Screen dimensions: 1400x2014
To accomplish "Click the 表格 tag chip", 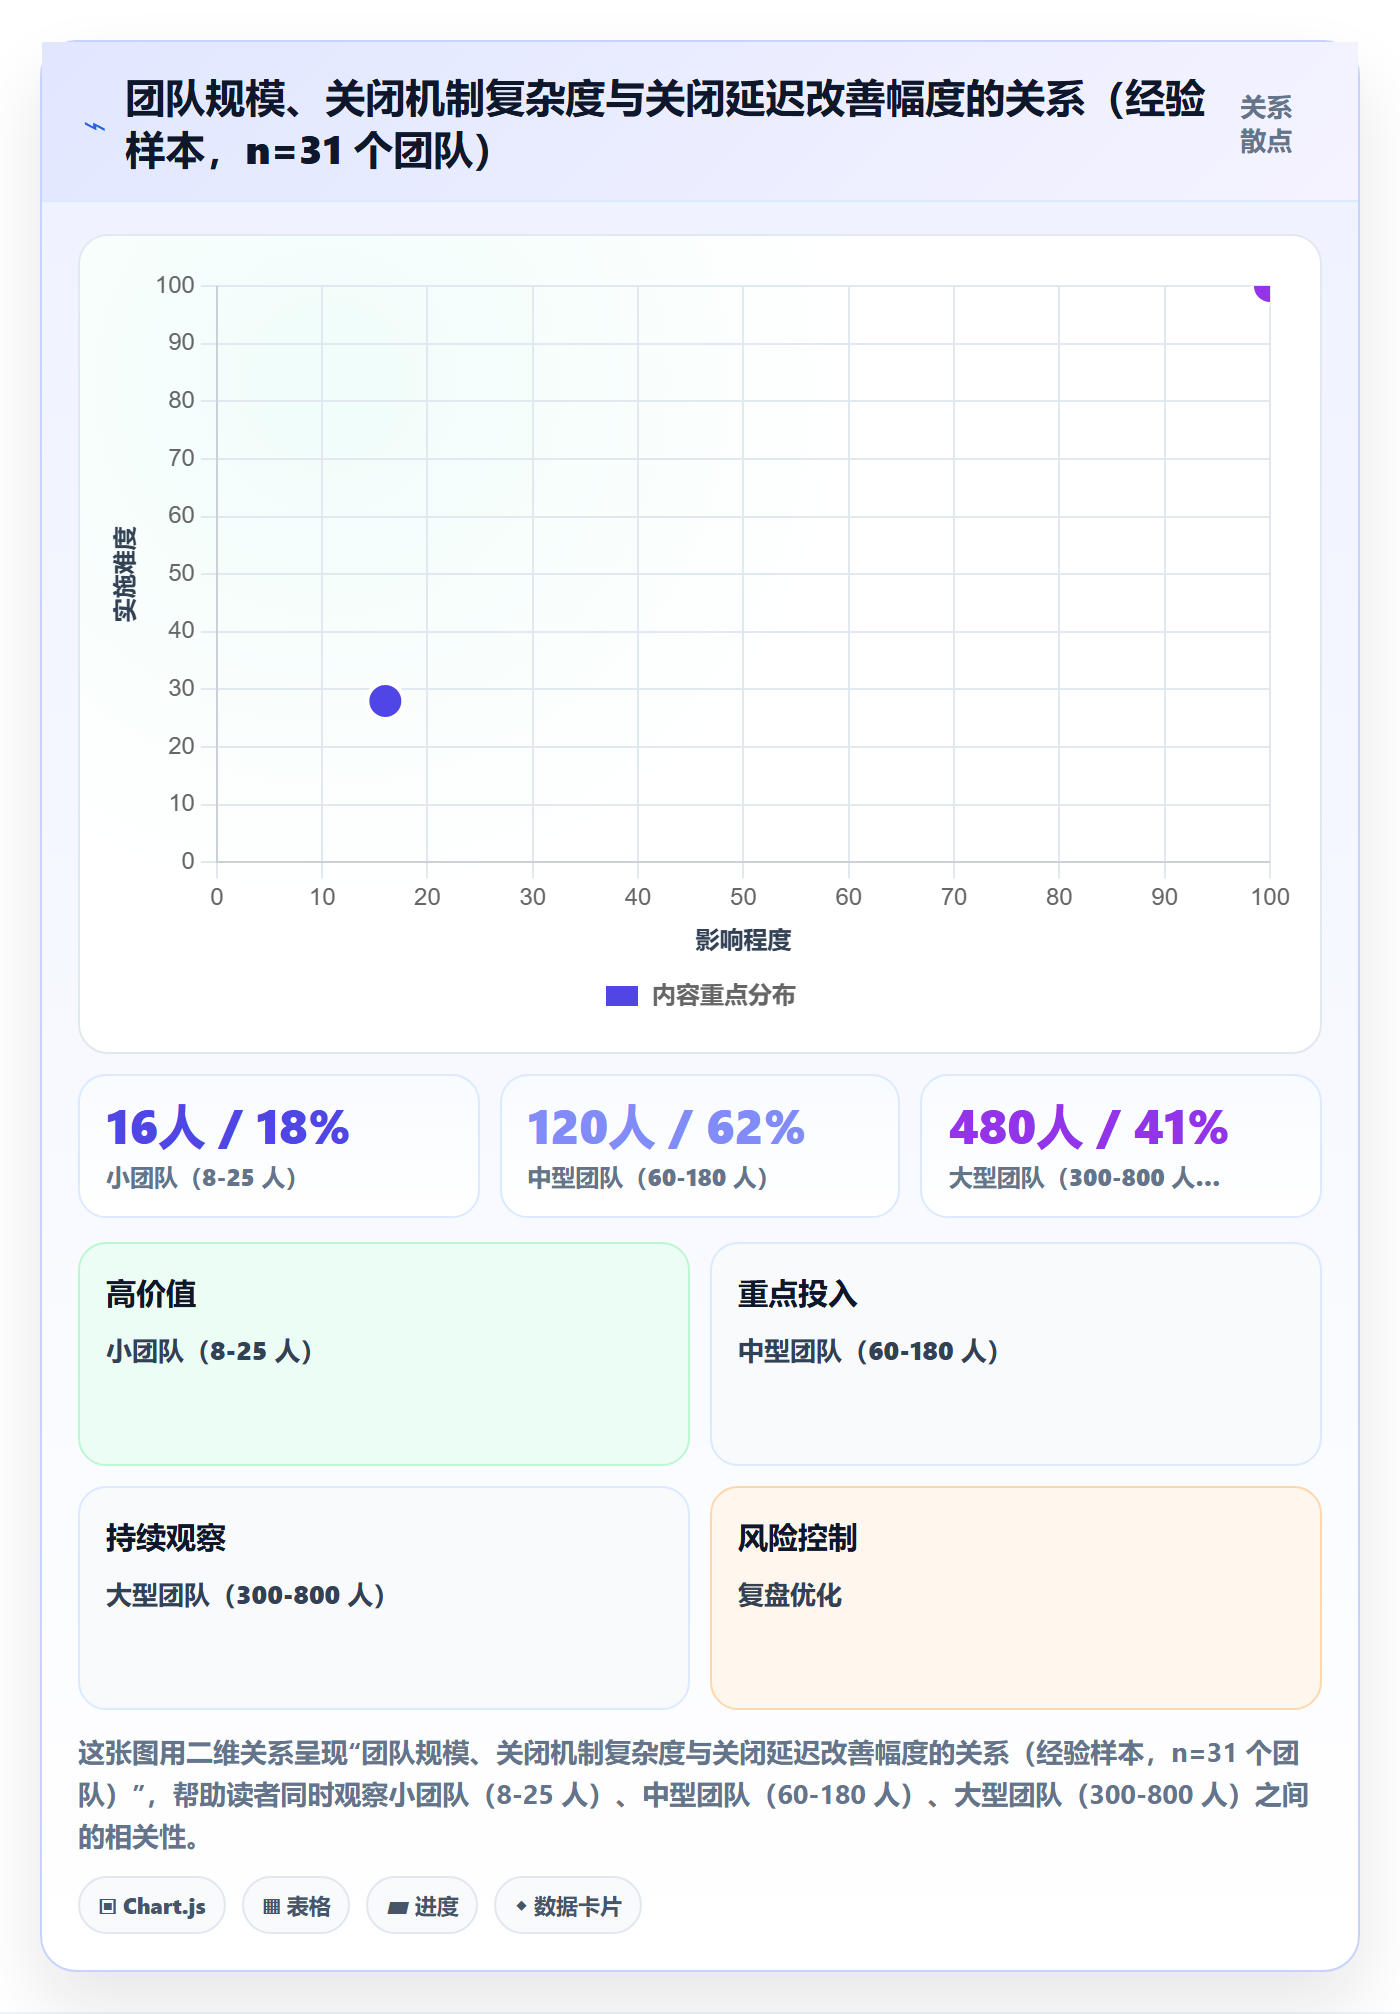I will 296,1906.
